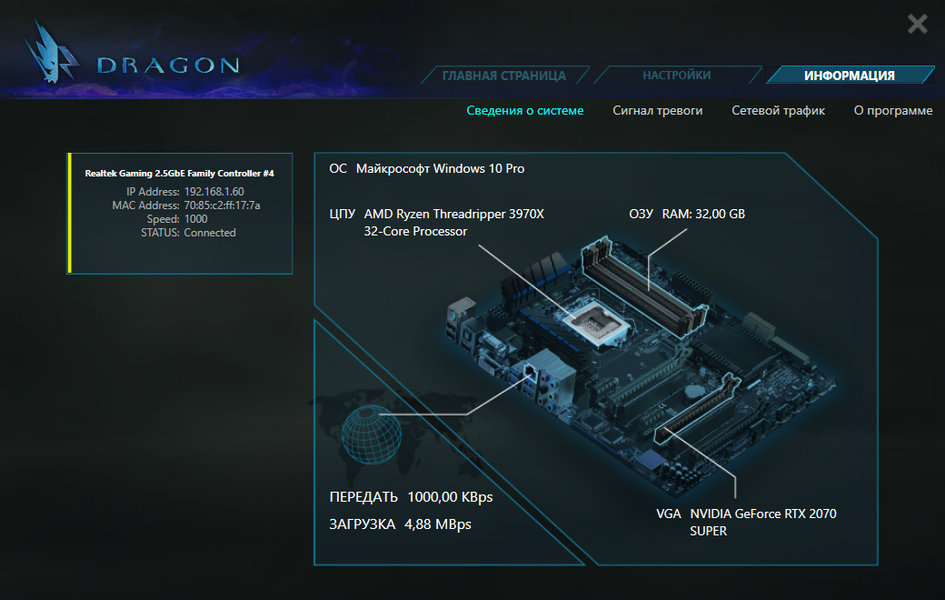The height and width of the screenshot is (600, 945).
Task: Switch to the НАСТРОЙКИ tab
Action: pyautogui.click(x=677, y=75)
